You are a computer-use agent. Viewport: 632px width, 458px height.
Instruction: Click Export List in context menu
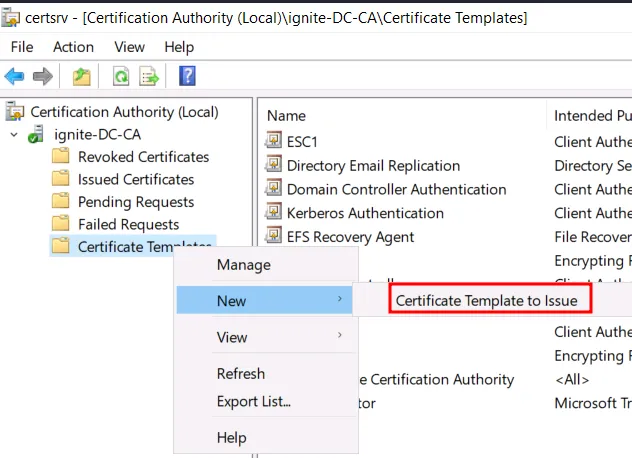click(x=253, y=401)
